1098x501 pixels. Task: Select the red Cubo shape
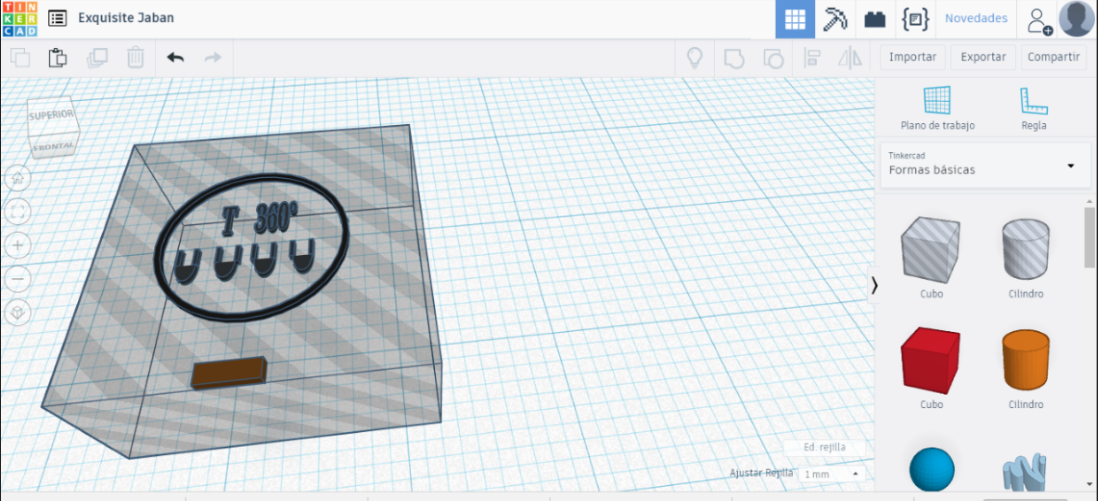point(931,360)
